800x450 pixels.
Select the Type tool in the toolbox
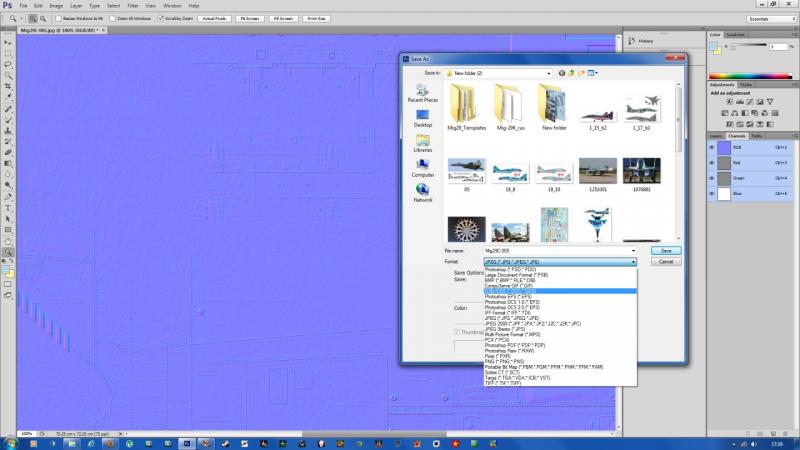[x=8, y=208]
